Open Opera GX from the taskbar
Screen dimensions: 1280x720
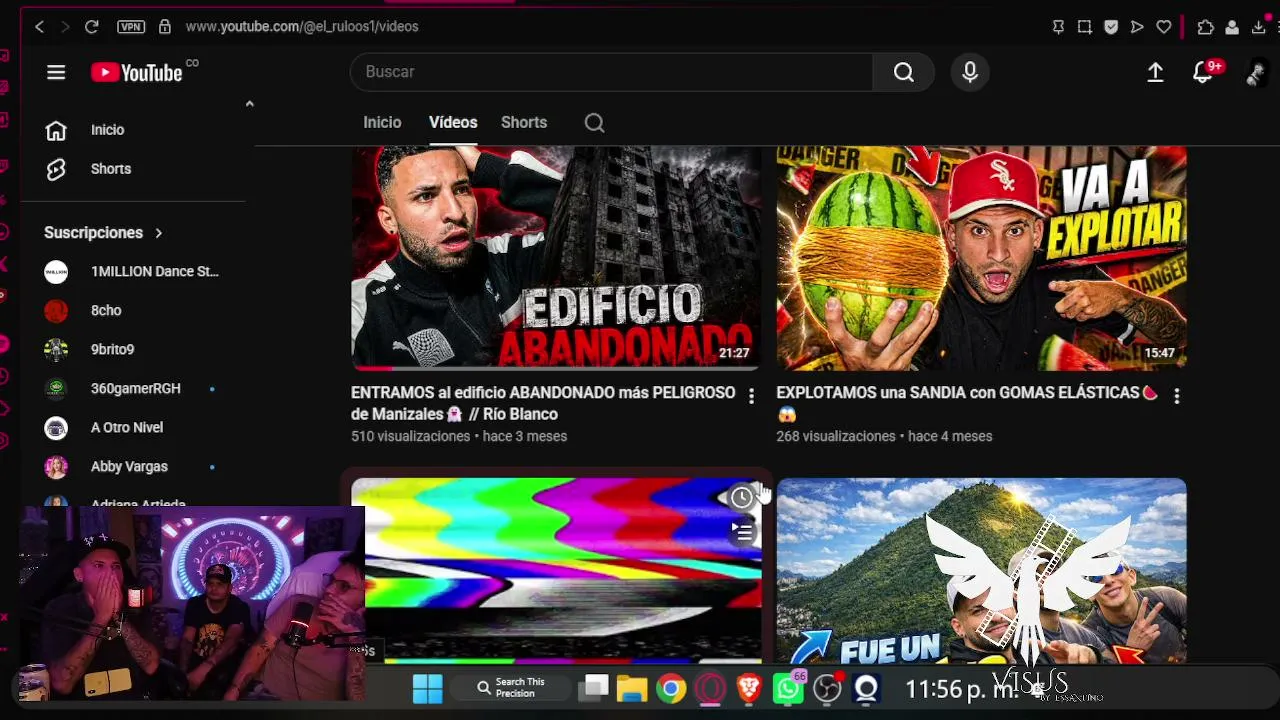710,689
